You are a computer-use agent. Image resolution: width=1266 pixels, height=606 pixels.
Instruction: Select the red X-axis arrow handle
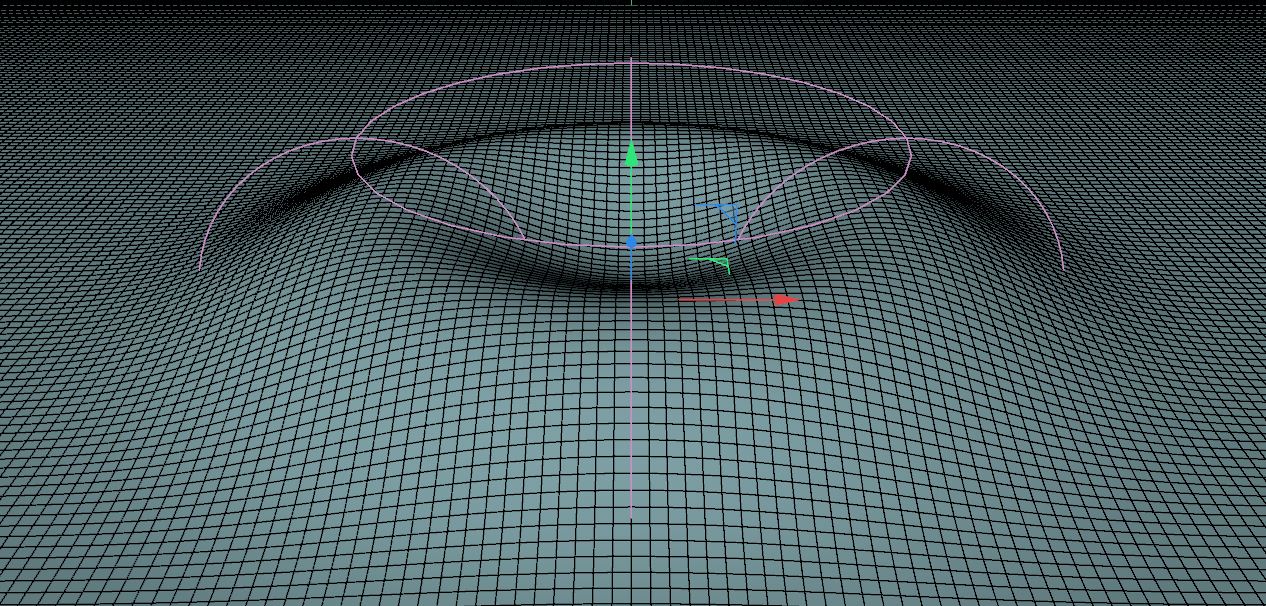pyautogui.click(x=786, y=299)
